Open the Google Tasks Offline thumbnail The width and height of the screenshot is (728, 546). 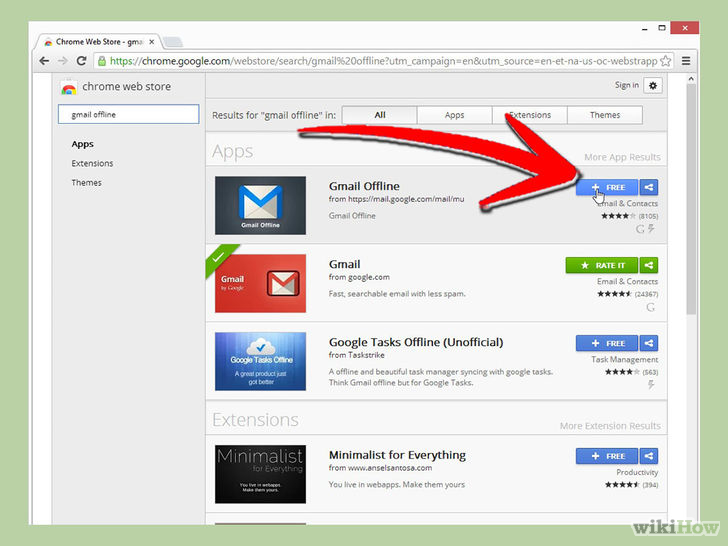260,361
